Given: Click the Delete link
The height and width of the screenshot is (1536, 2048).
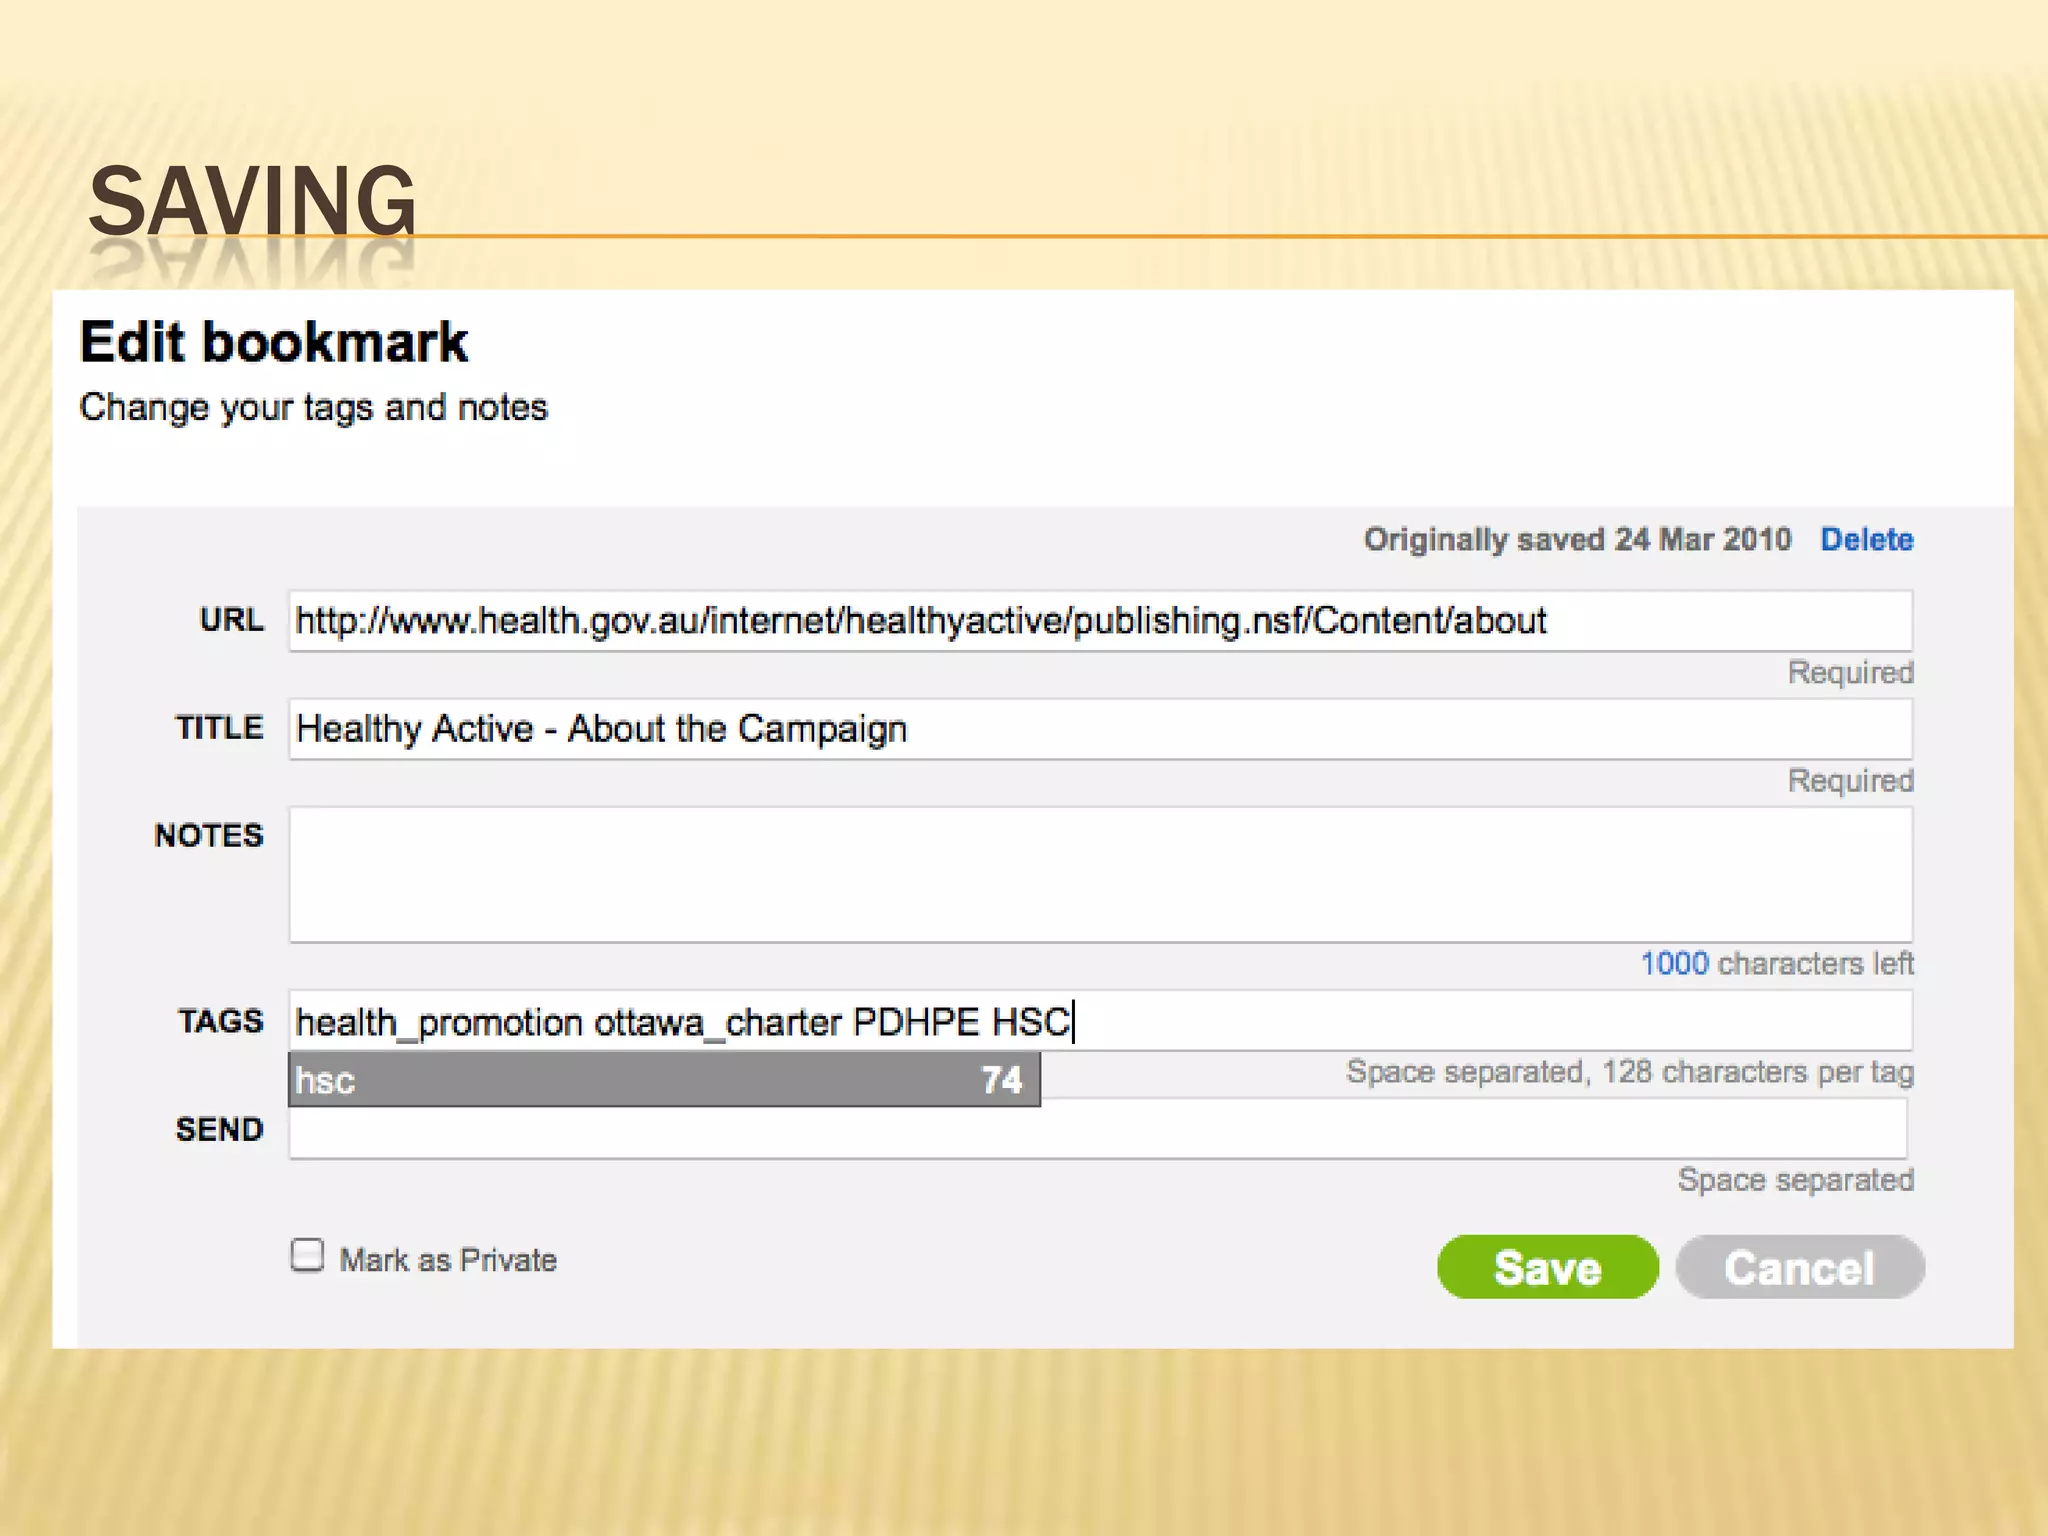Looking at the screenshot, I should tap(1866, 540).
